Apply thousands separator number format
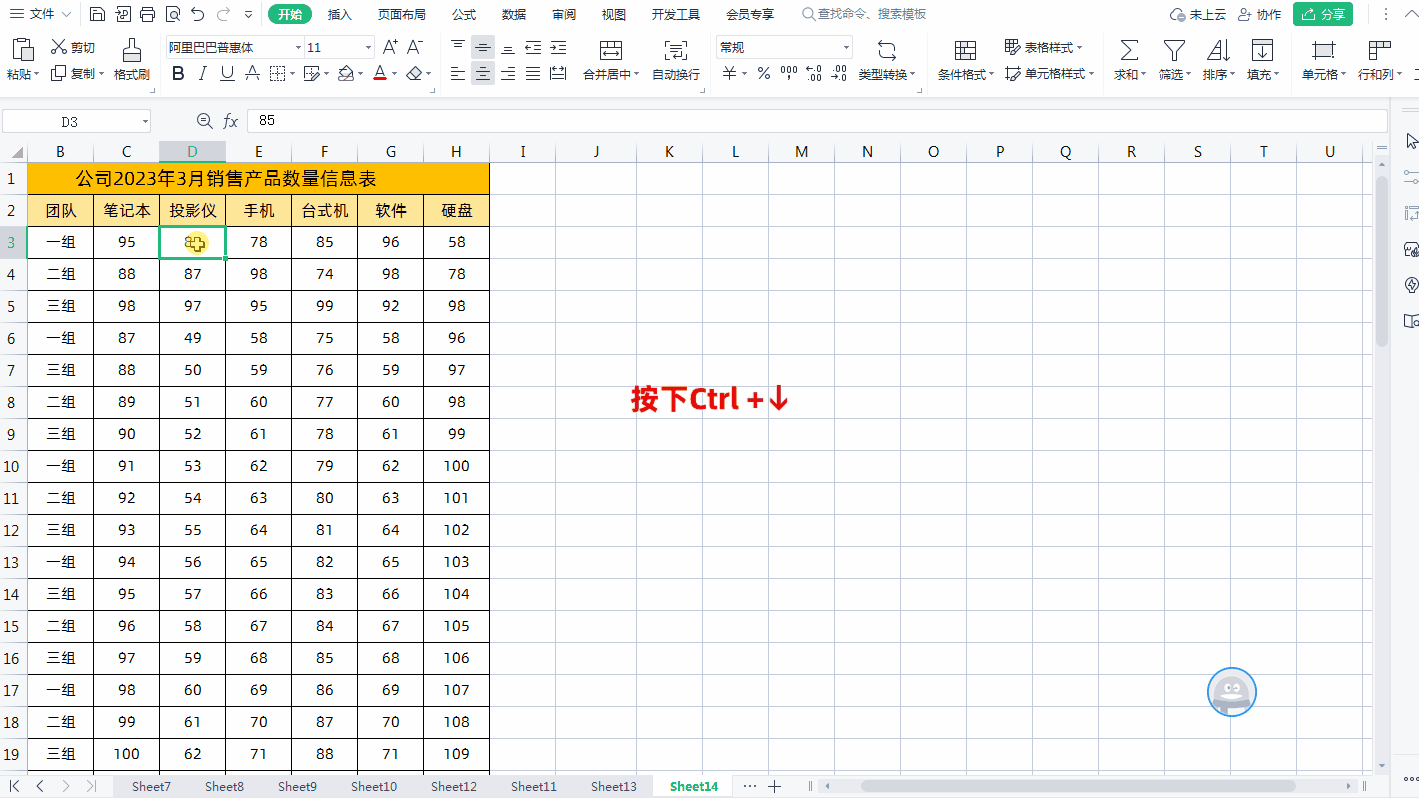The image size is (1419, 798). (x=788, y=73)
